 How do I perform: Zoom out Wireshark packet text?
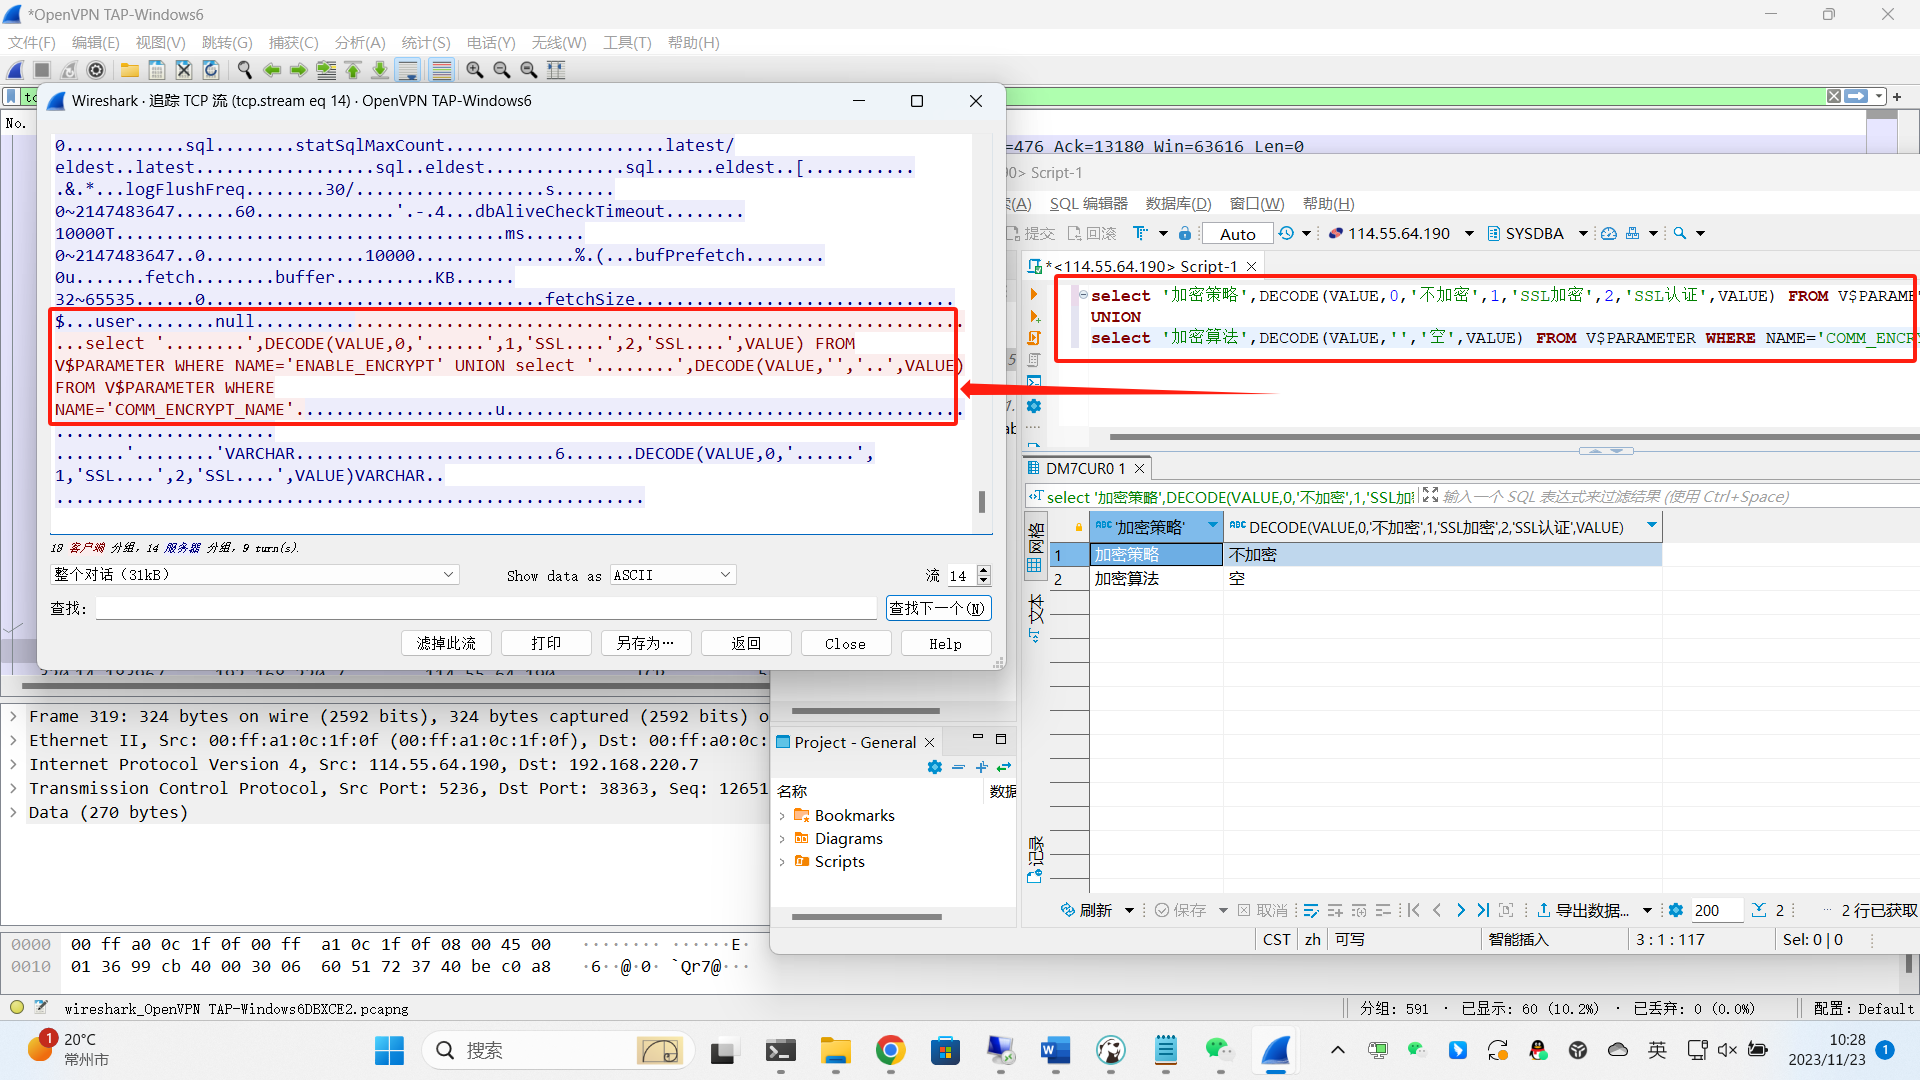tap(502, 70)
